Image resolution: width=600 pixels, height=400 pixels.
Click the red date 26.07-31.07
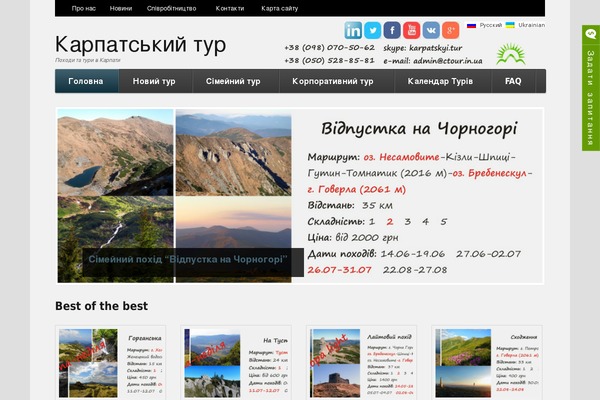339,270
